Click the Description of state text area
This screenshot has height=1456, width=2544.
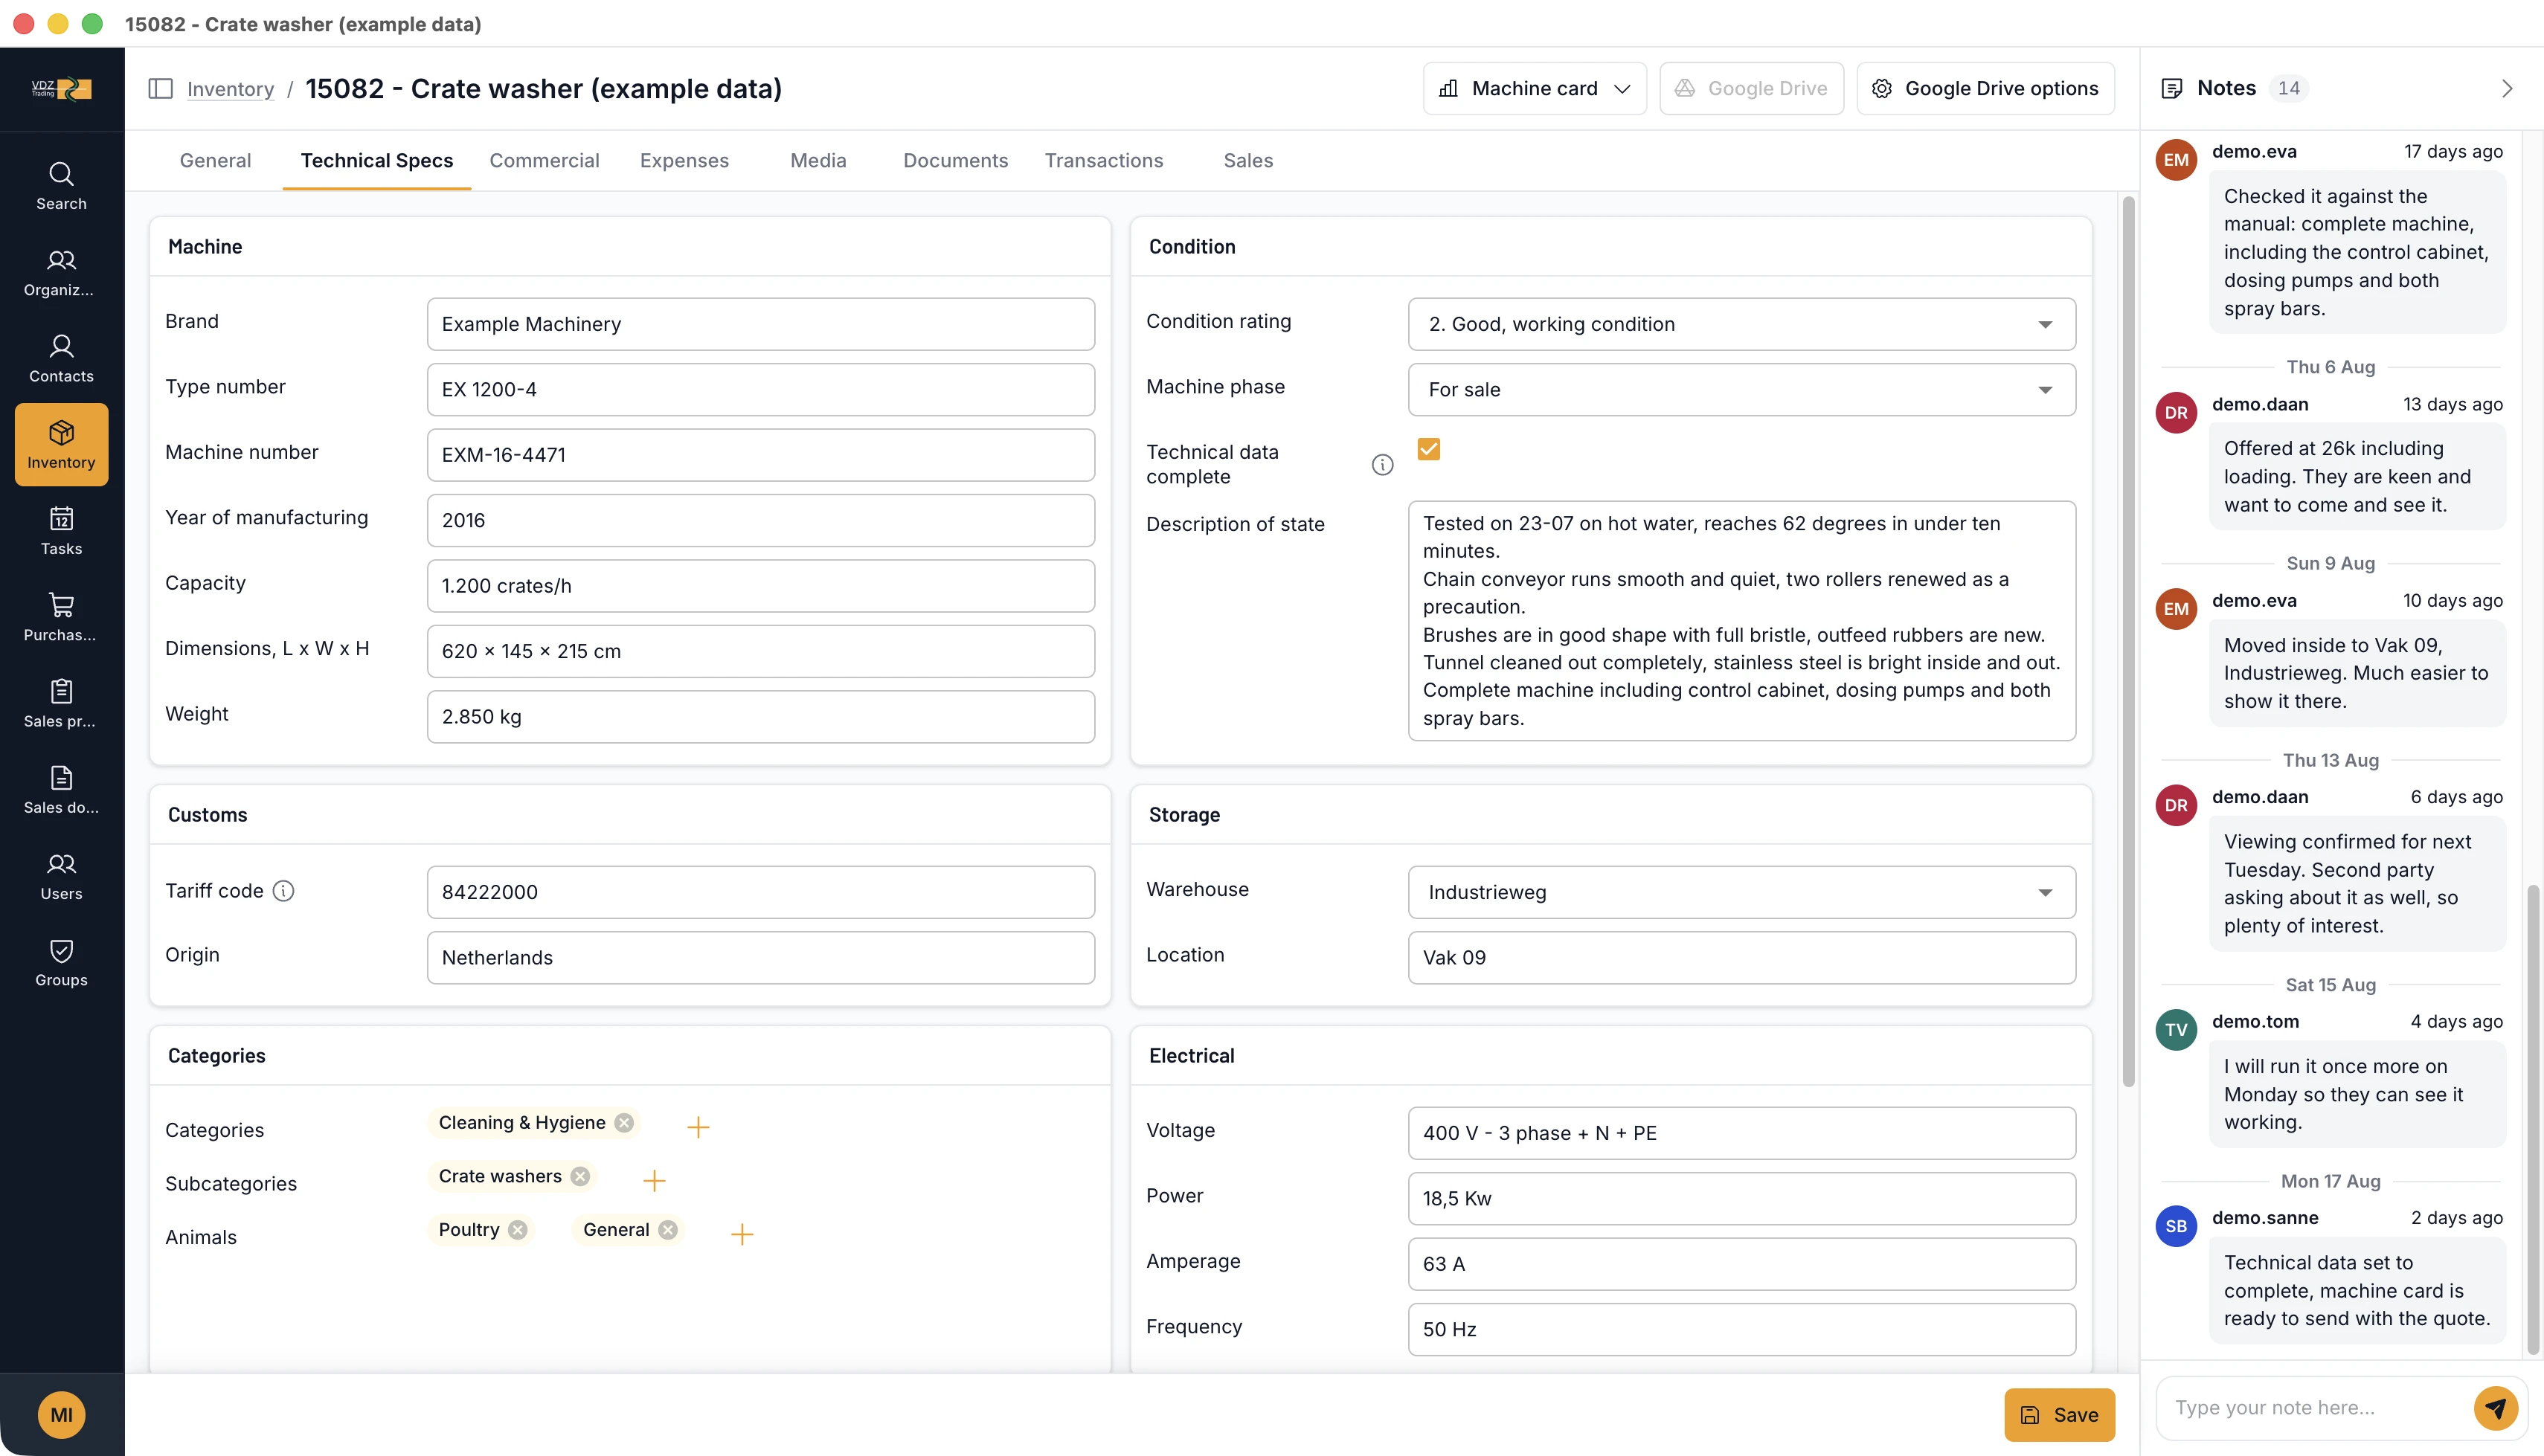click(x=1741, y=620)
